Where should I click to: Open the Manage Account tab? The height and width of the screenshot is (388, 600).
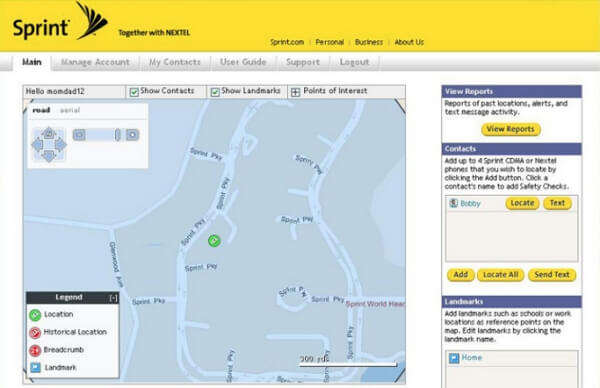[95, 62]
